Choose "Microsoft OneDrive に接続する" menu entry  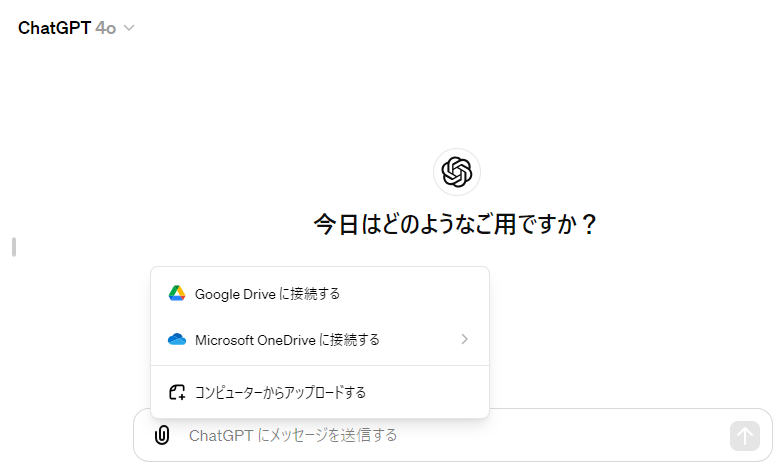[x=288, y=340]
